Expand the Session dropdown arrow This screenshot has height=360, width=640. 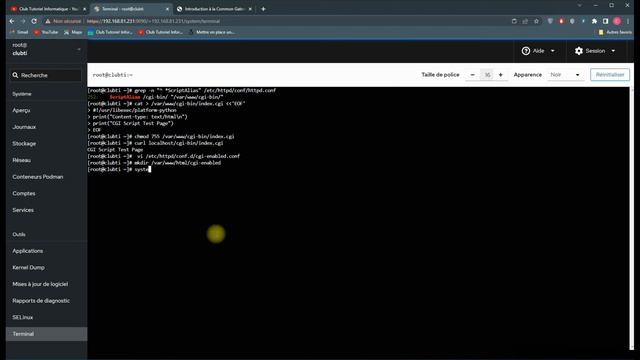613,51
